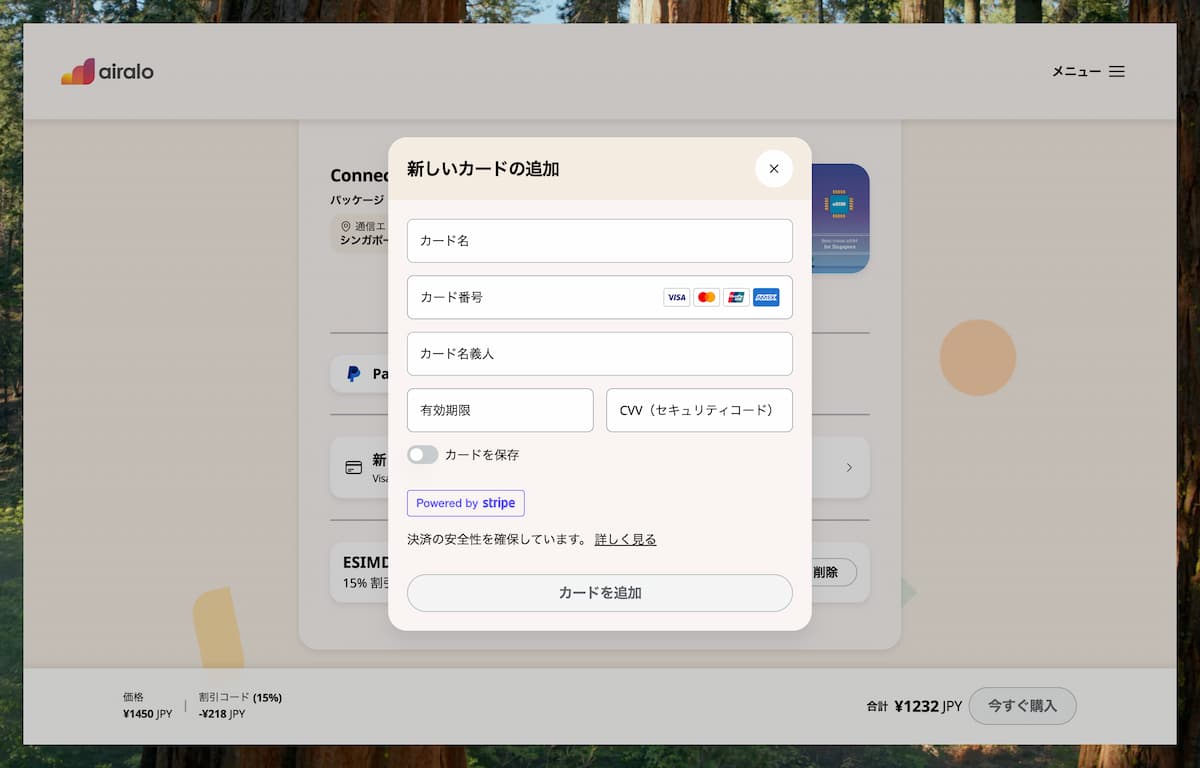Expand the new card row chevron
The image size is (1200, 768).
[x=849, y=467]
